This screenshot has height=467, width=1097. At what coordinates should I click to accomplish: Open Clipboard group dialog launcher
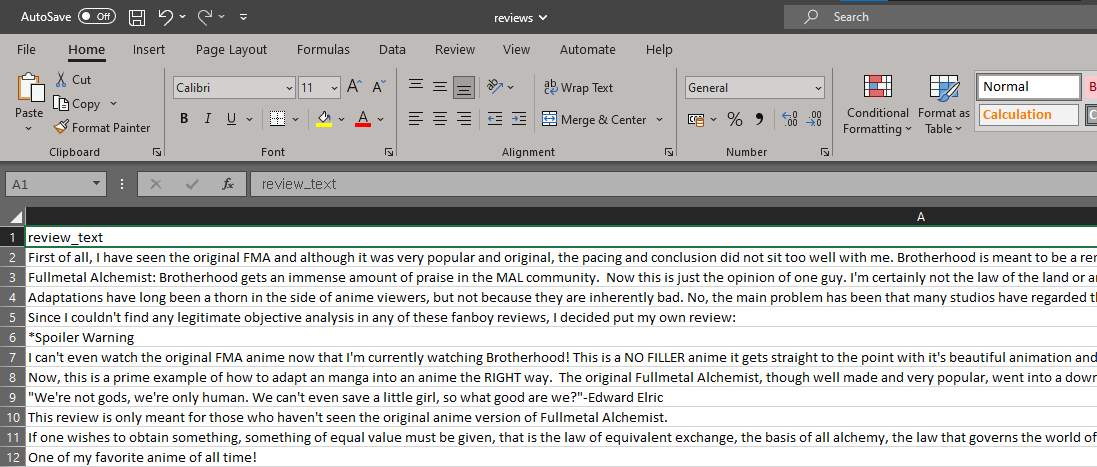(157, 152)
